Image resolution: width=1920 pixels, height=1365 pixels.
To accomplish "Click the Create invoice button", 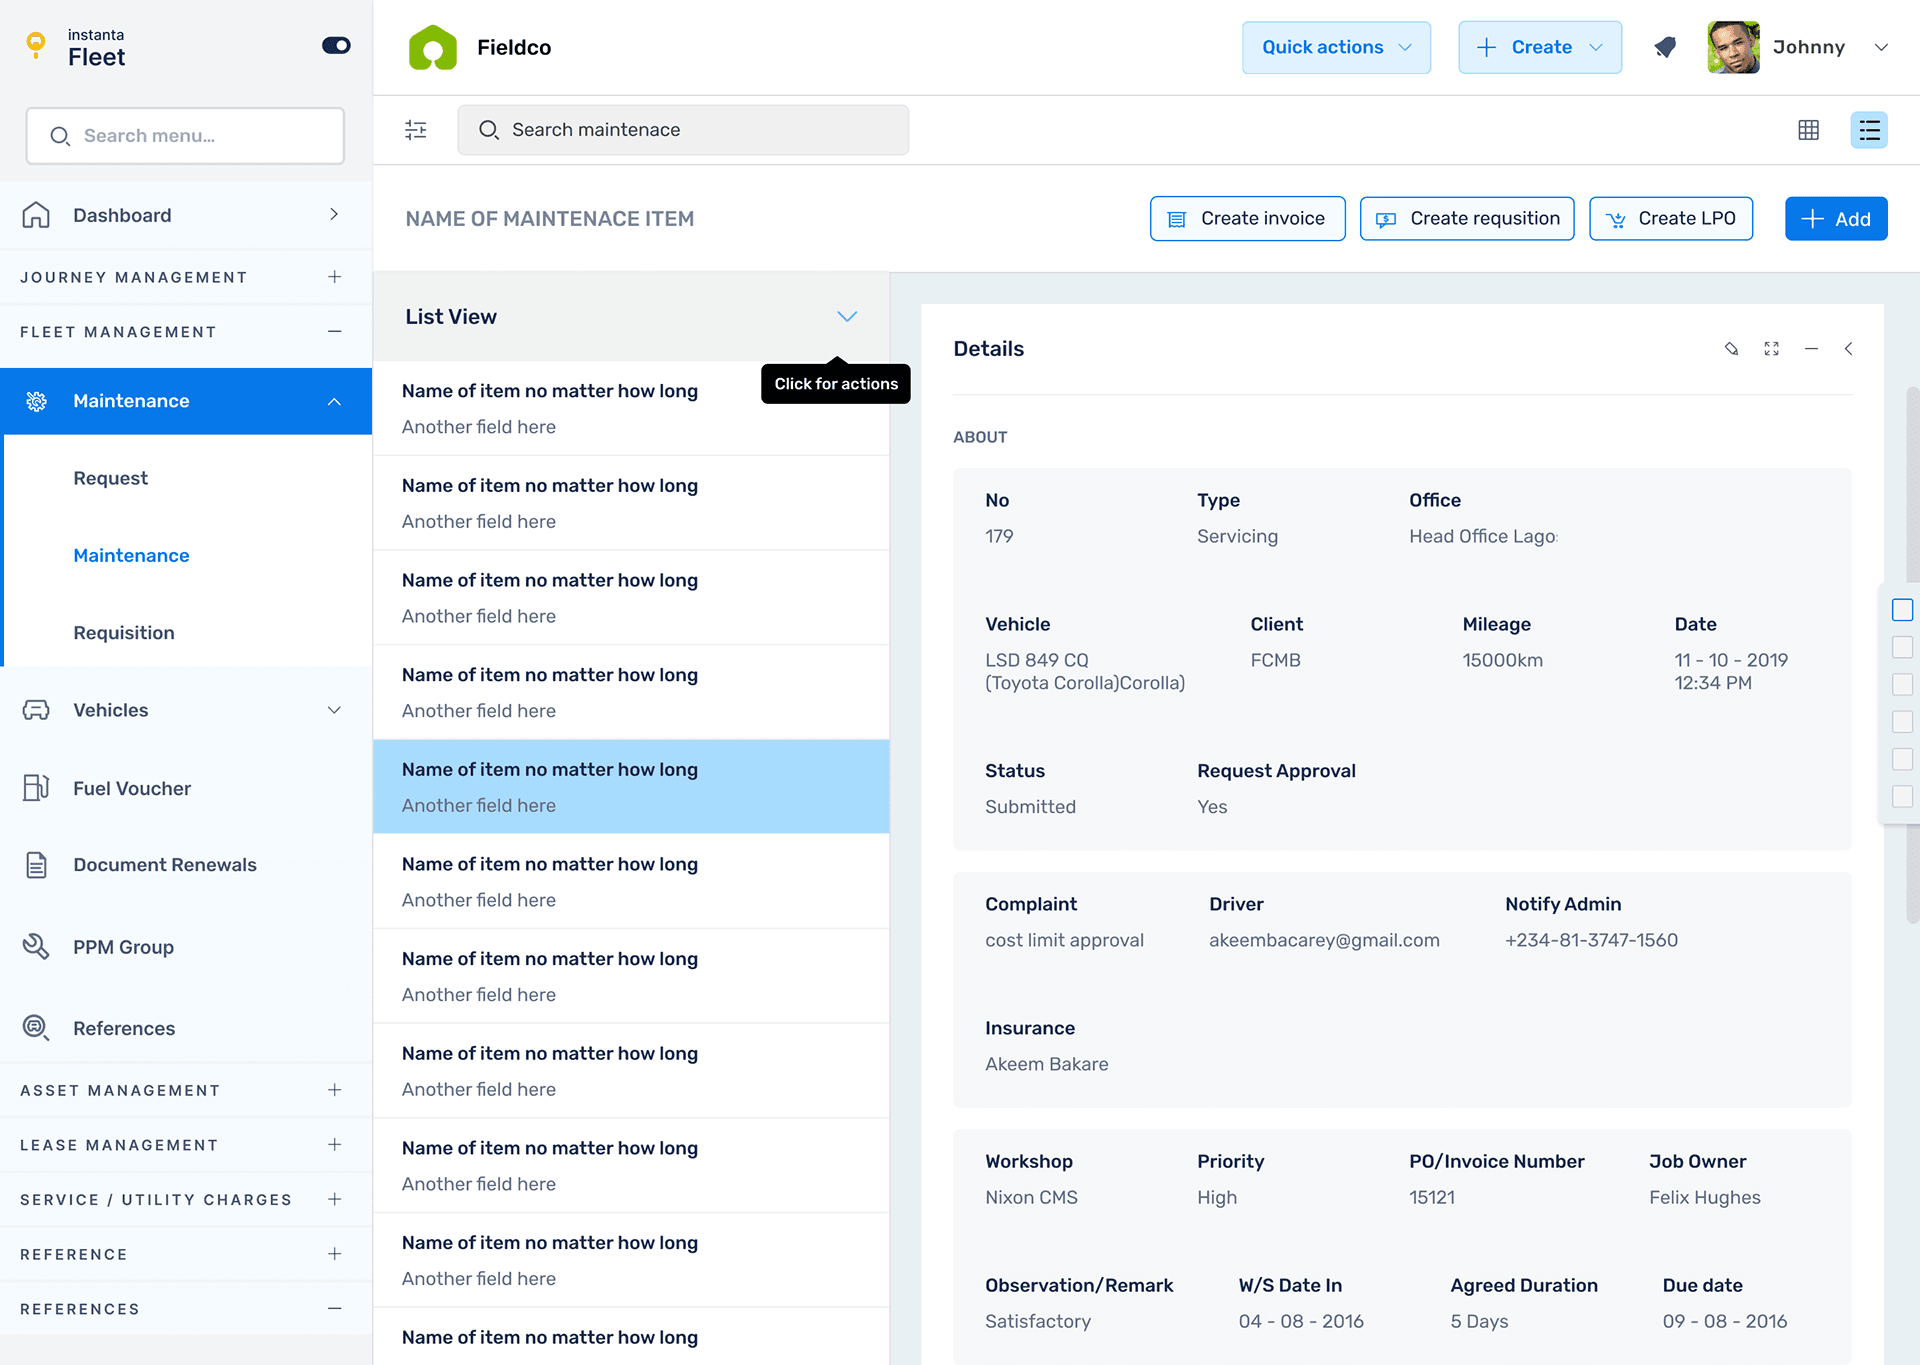I will (1247, 219).
